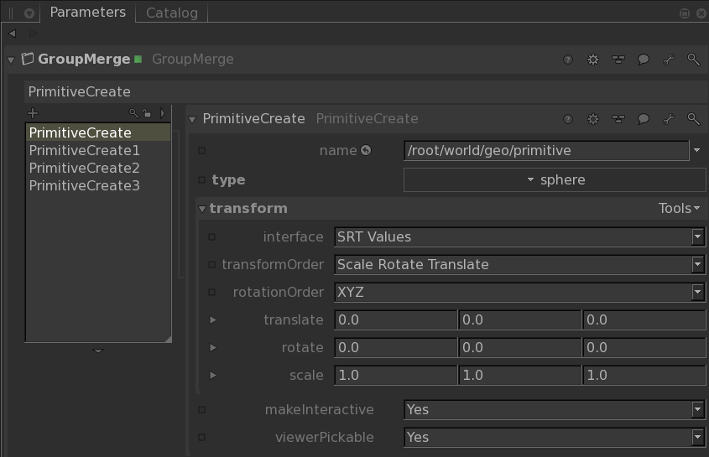Viewport: 709px width, 457px height.
Task: Open the PrimitiveCreate gear settings icon
Action: coord(593,119)
